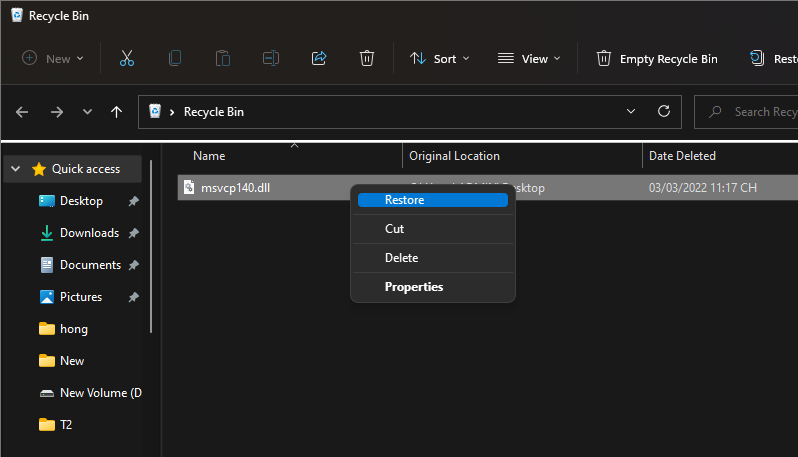Go up one folder level

117,111
